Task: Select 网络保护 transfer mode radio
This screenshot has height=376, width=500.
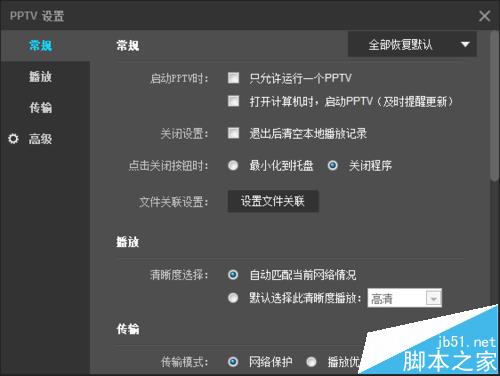Action: click(233, 362)
